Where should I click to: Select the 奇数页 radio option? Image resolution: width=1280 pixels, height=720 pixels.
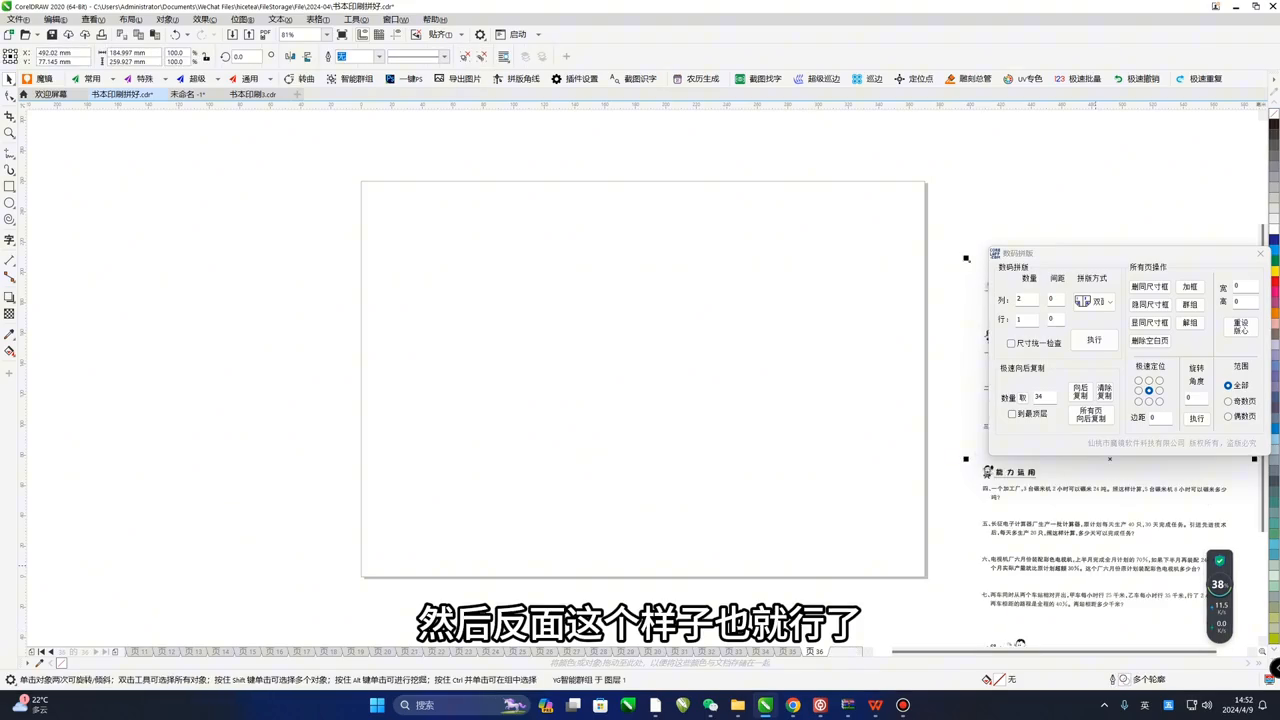[x=1228, y=401]
